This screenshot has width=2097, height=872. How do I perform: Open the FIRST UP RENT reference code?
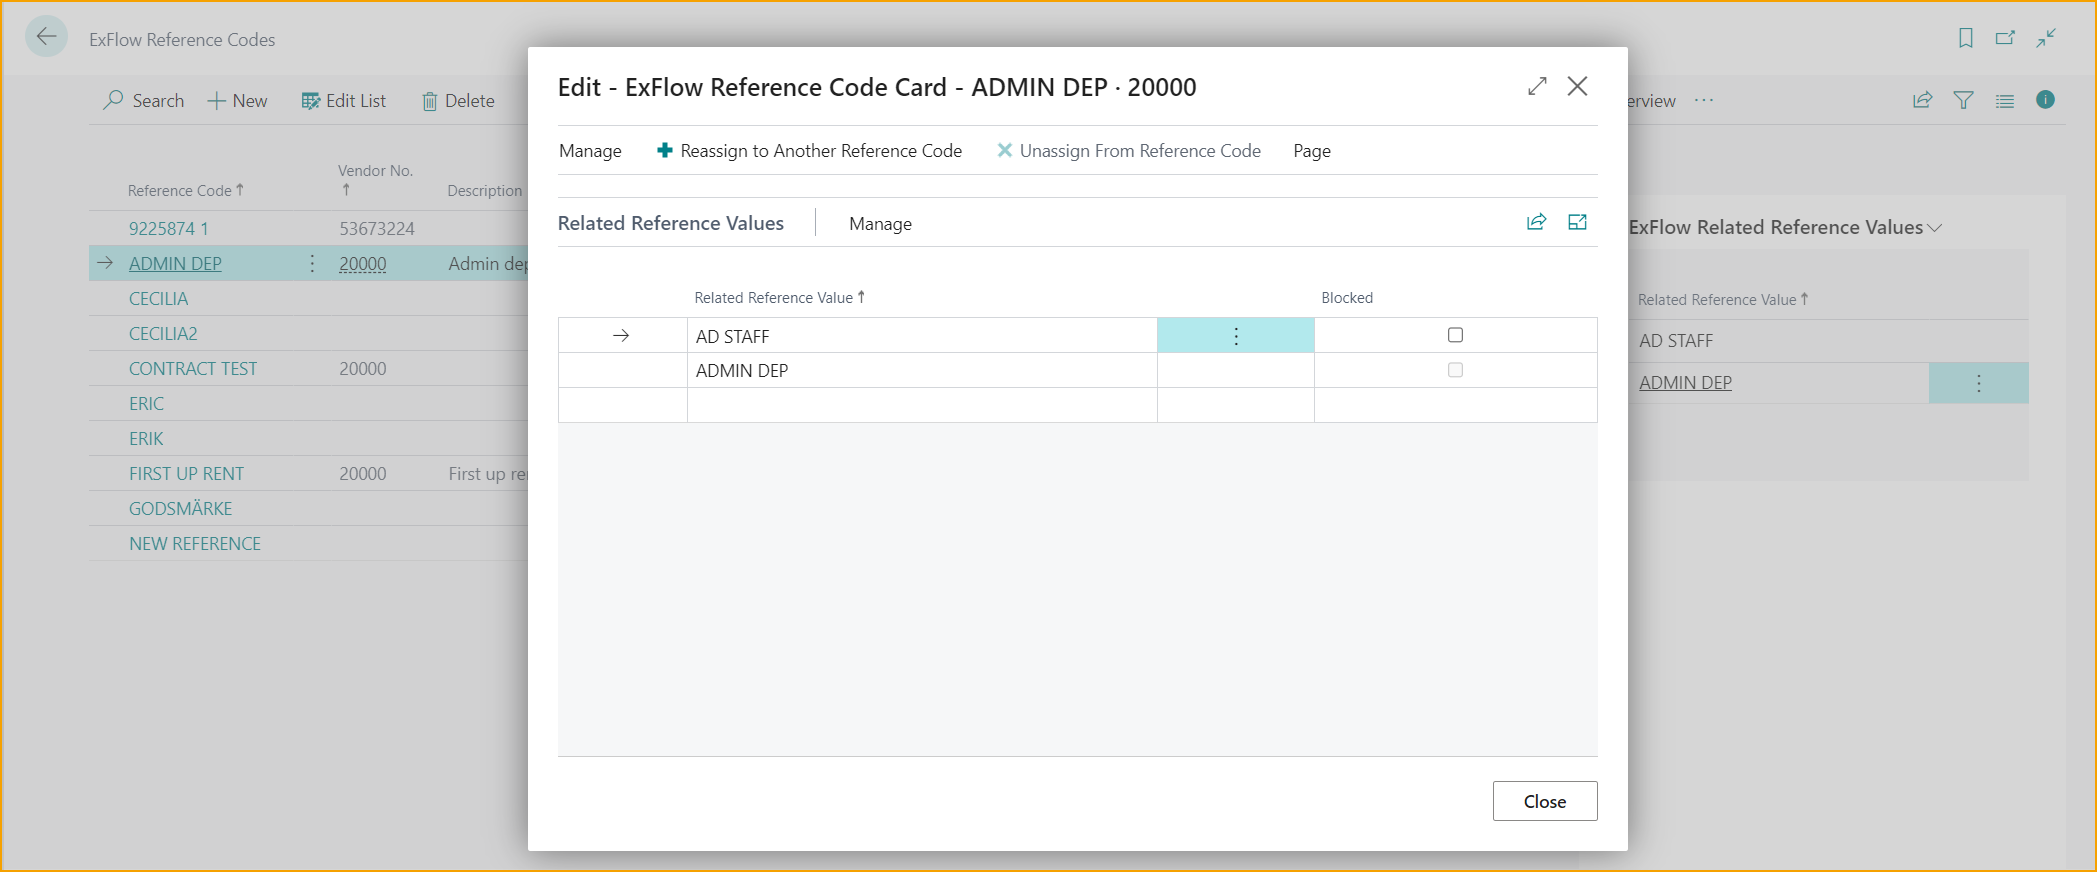coord(186,474)
